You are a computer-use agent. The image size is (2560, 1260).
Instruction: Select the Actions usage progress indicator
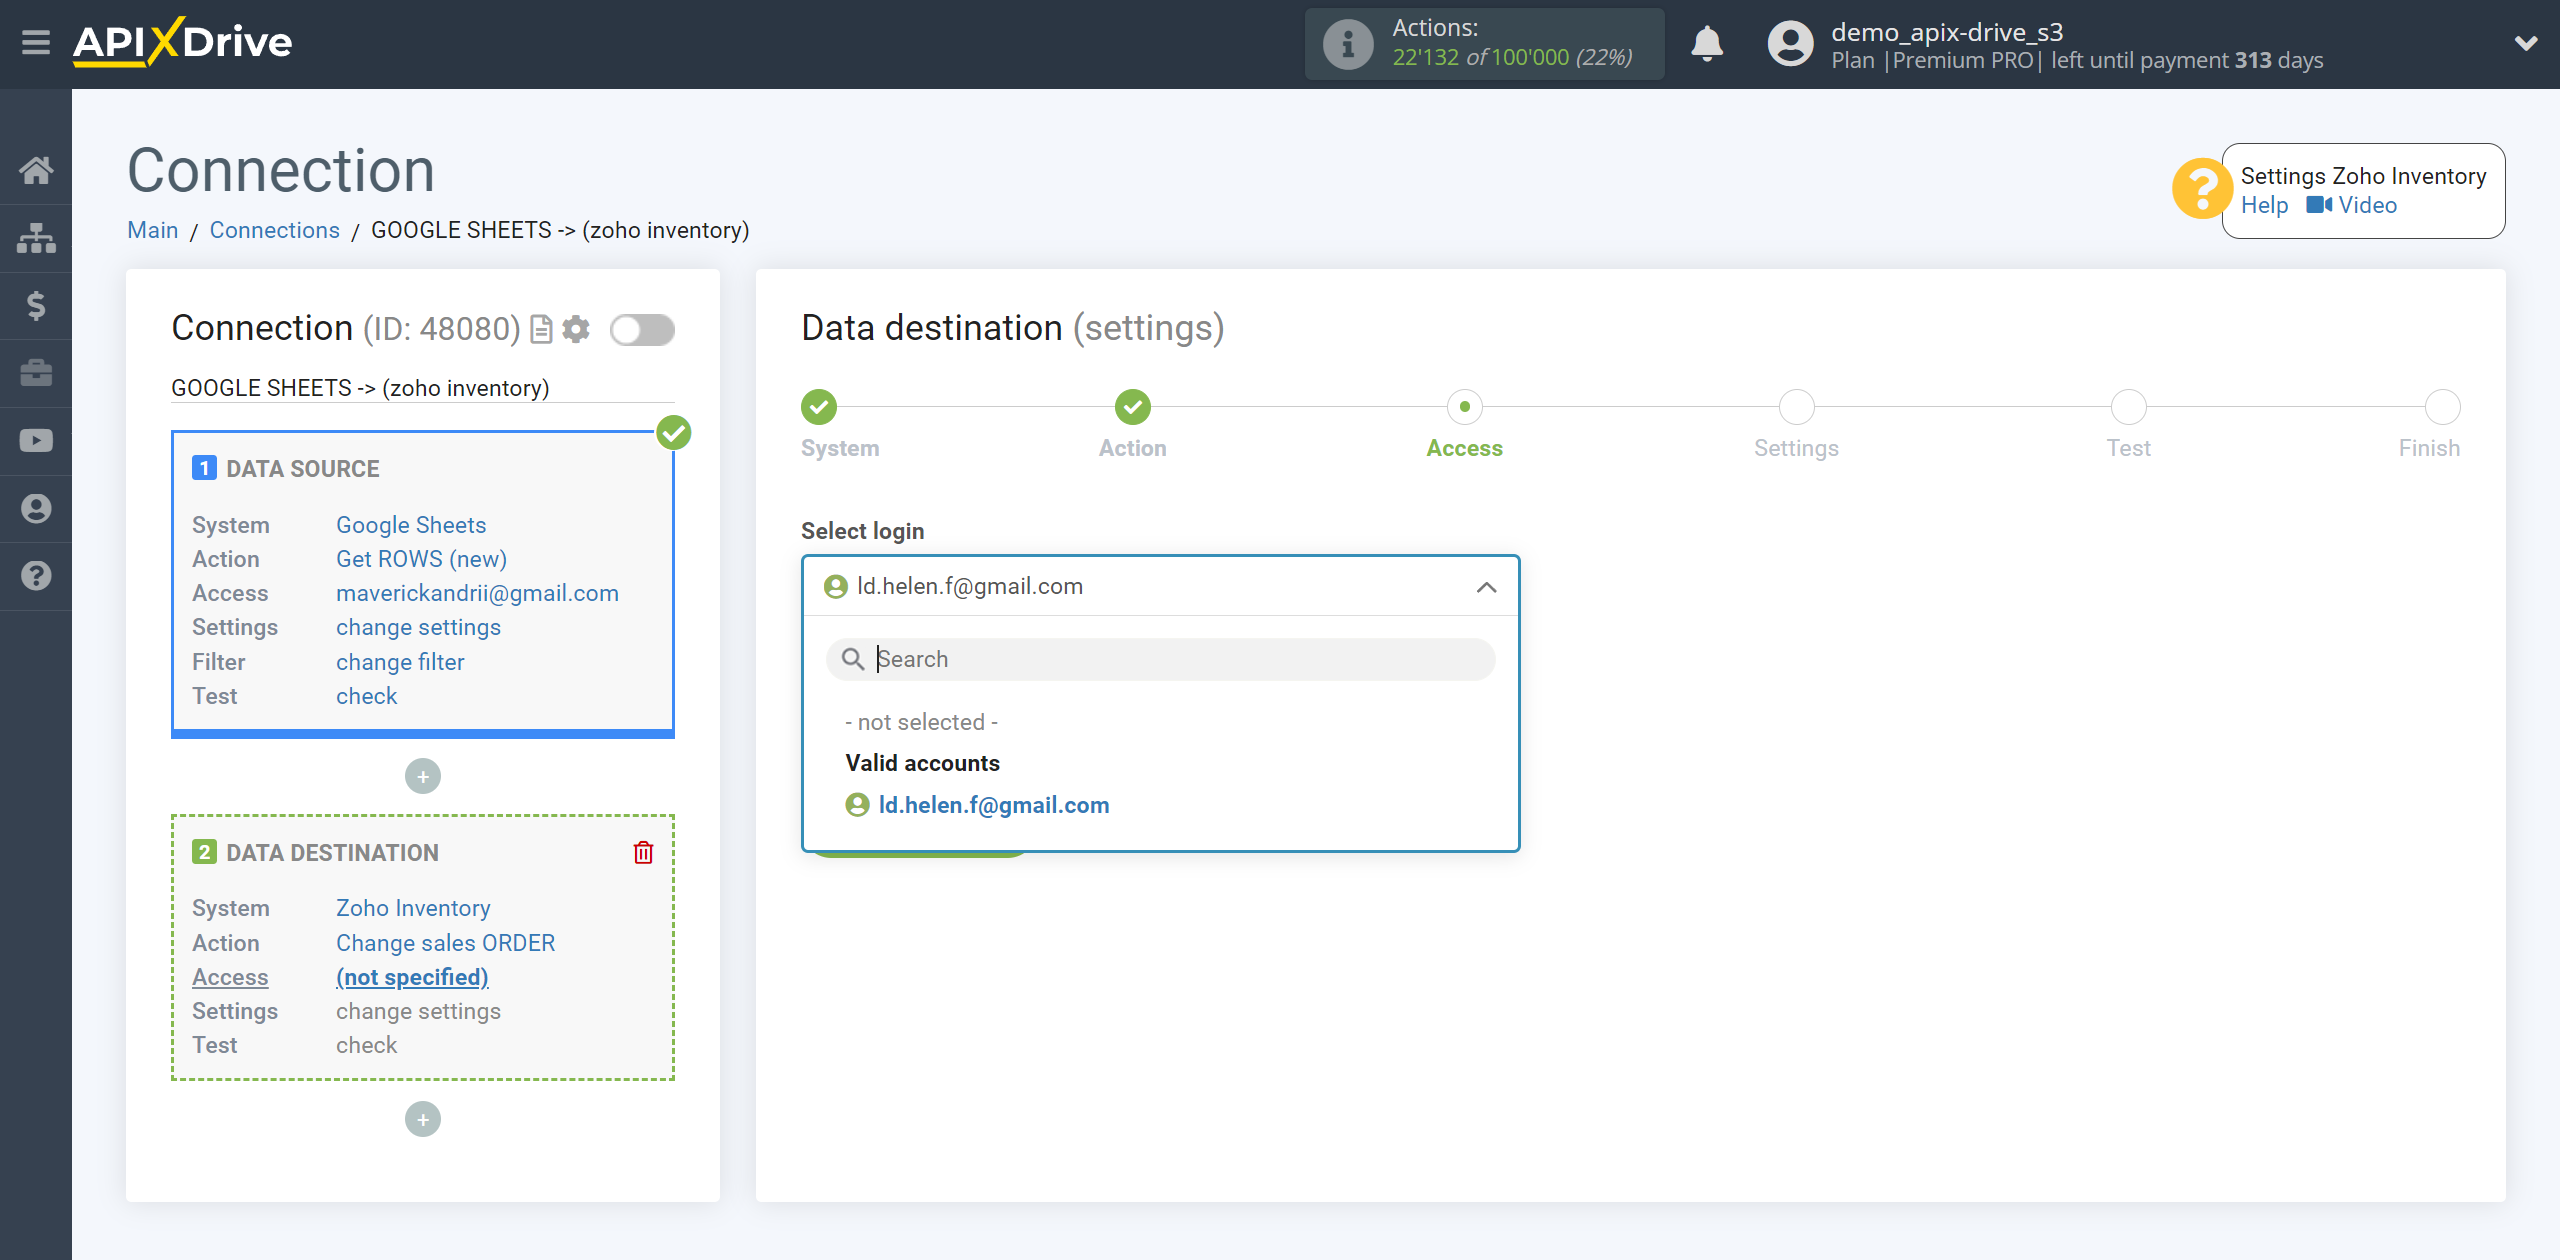point(1489,44)
